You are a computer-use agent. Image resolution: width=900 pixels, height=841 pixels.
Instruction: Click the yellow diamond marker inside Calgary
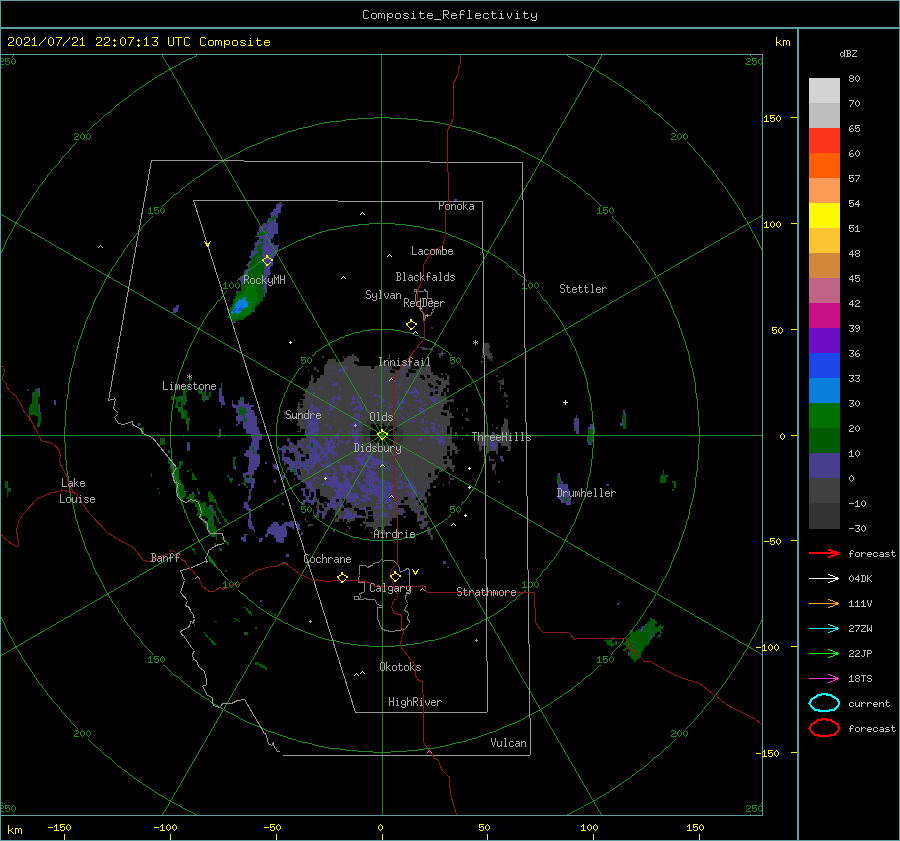[x=395, y=576]
